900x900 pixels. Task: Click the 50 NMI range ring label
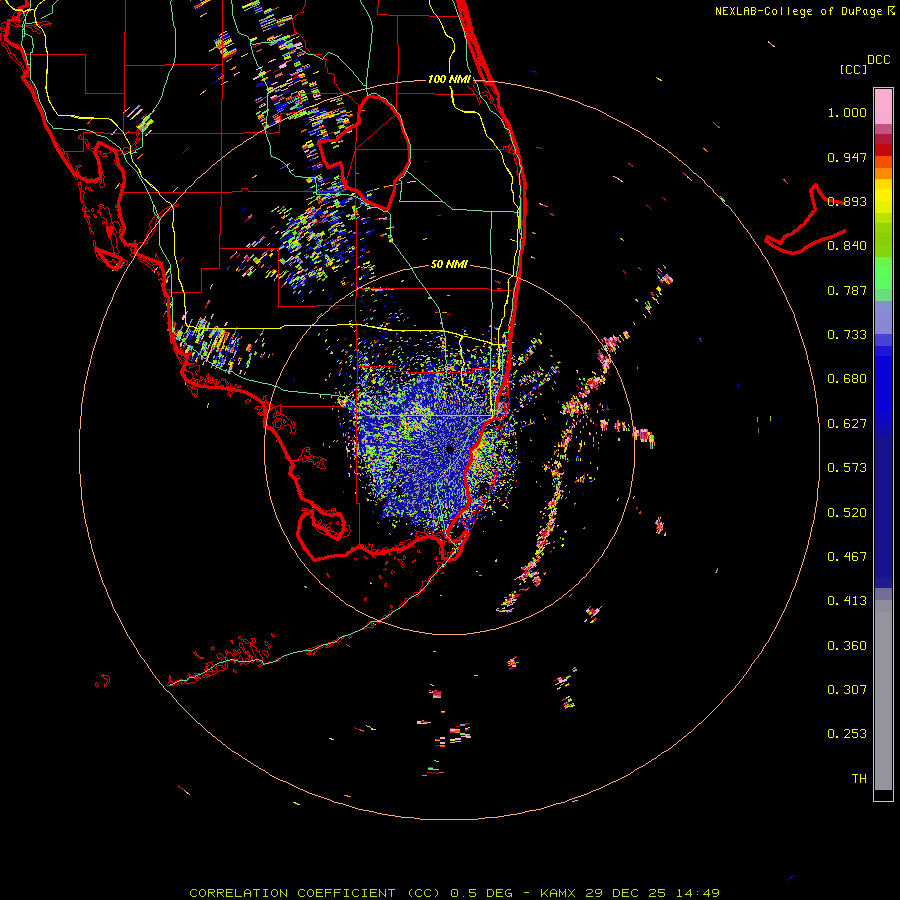[x=449, y=264]
